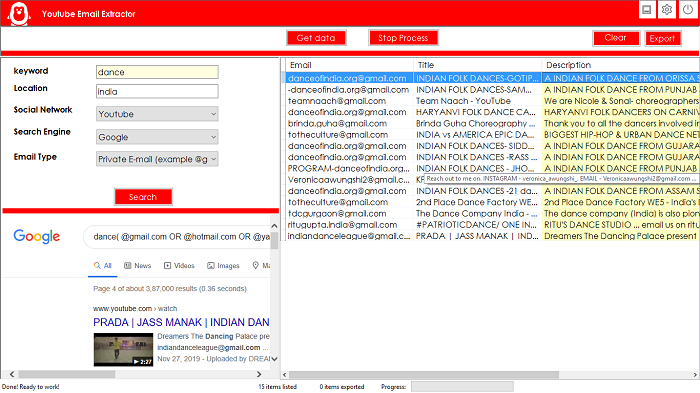Clear the extracted results list

[x=616, y=38]
